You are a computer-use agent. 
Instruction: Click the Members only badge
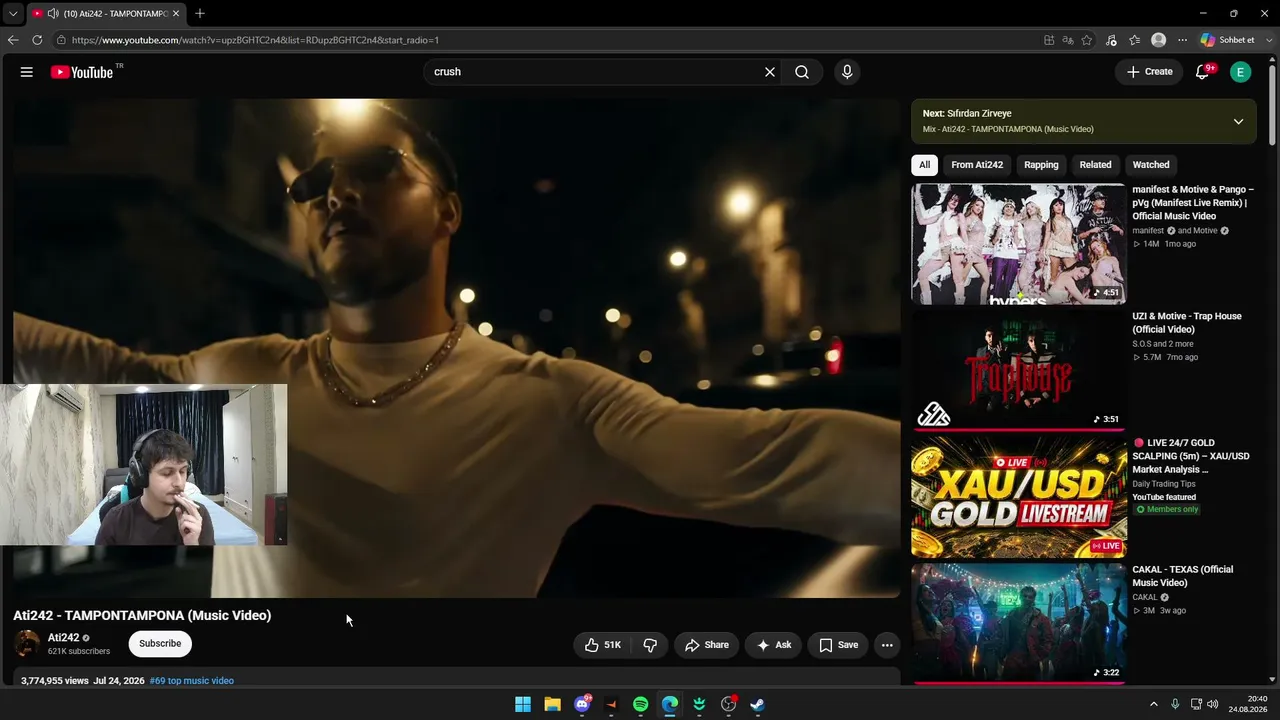point(1166,510)
